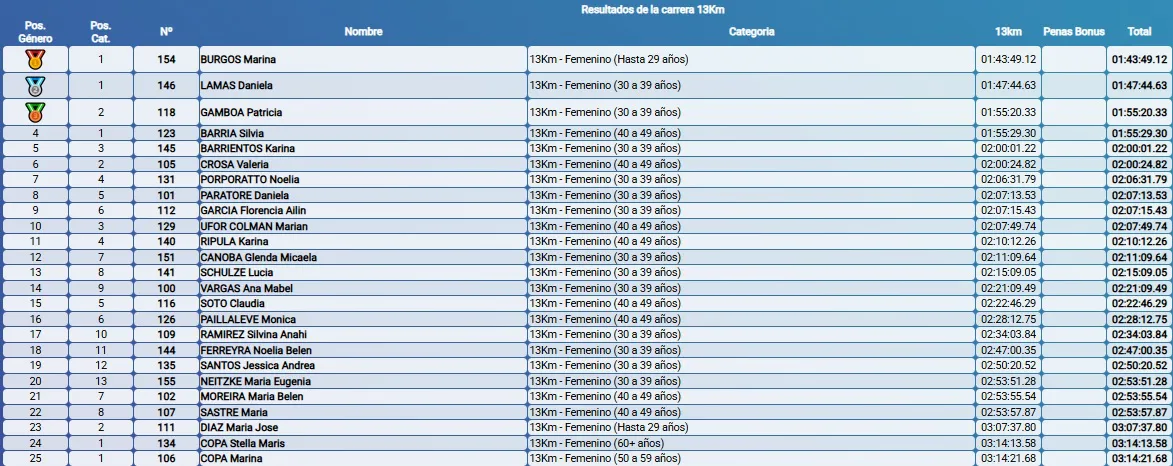1173x466 pixels.
Task: Select runner name BURGOS Marina
Action: pos(238,60)
